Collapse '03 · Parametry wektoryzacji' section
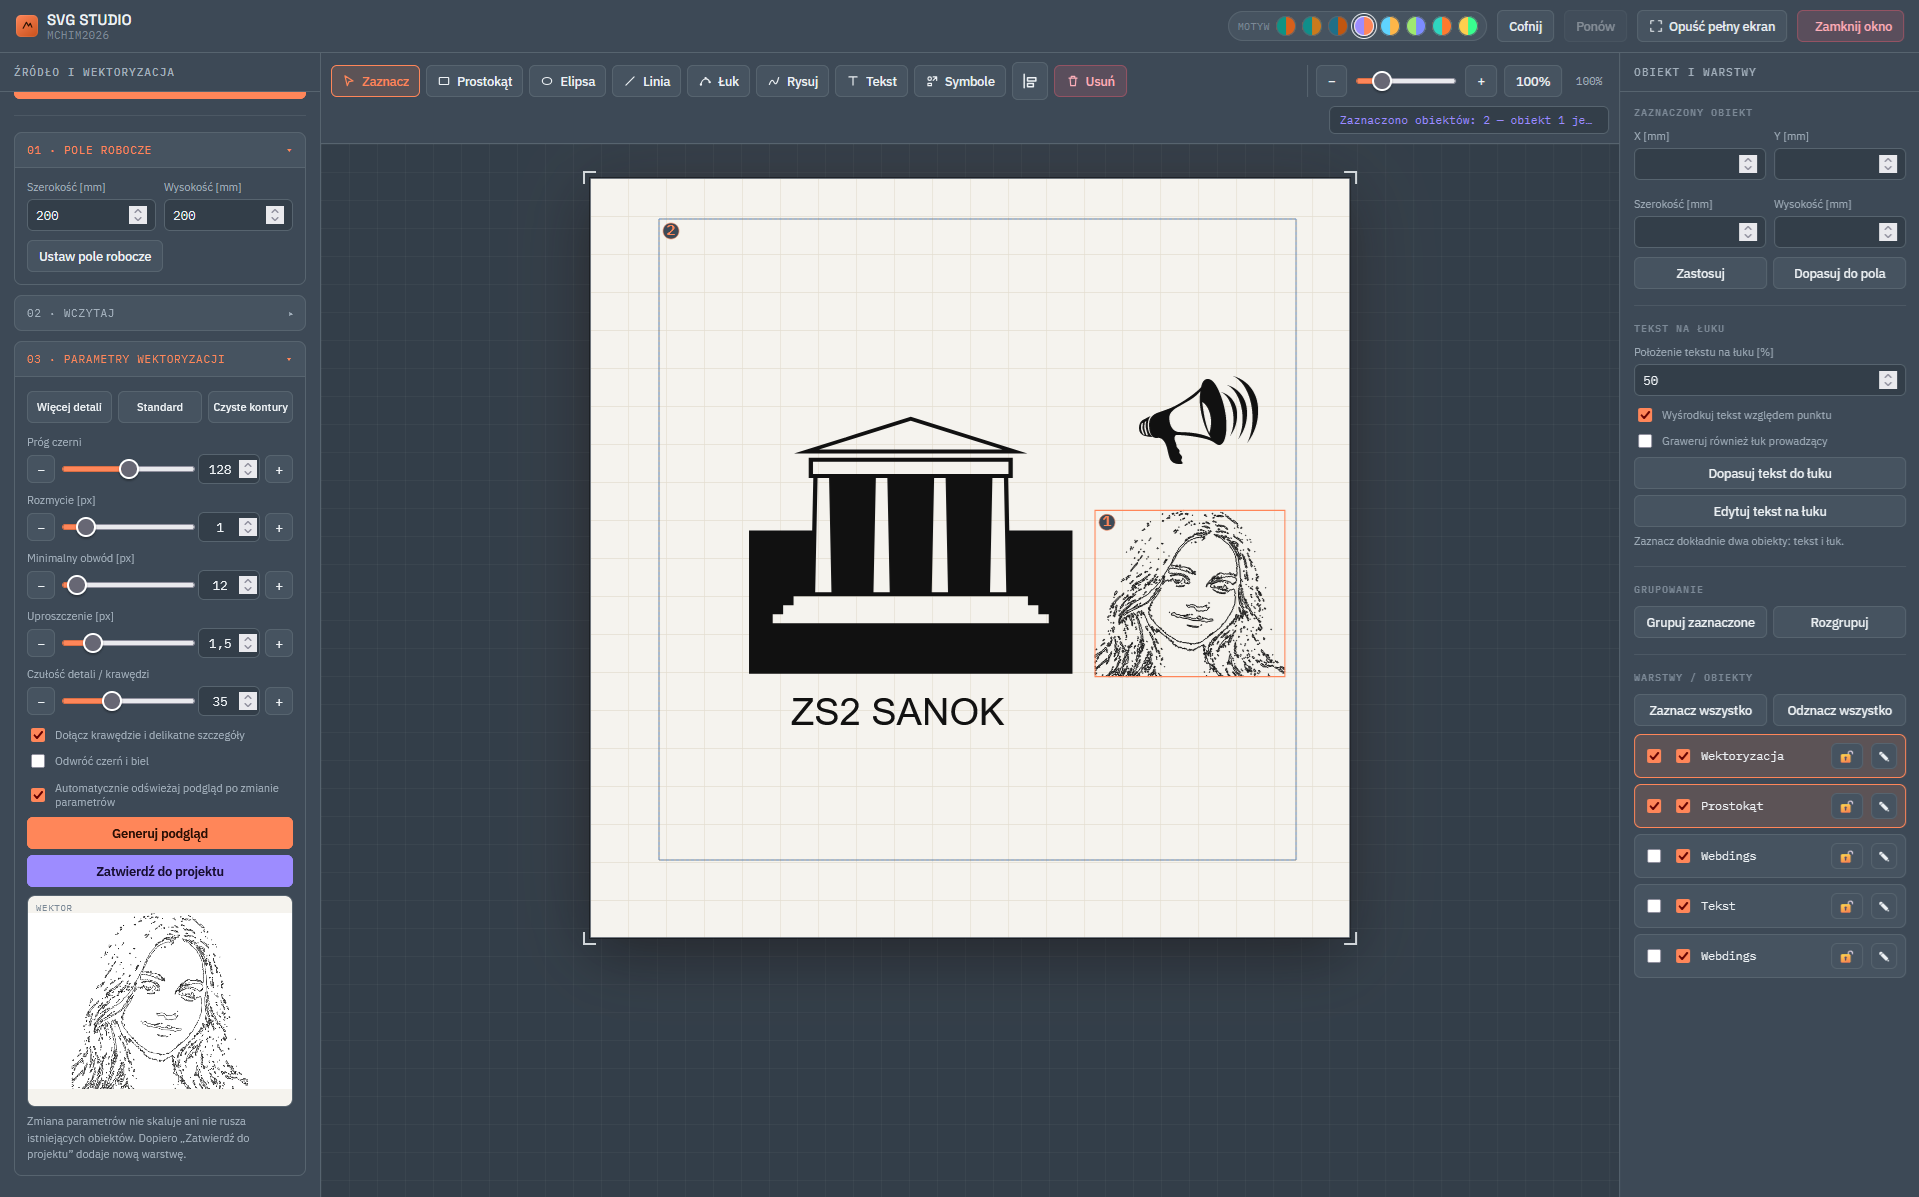Image resolution: width=1919 pixels, height=1197 pixels. click(160, 359)
